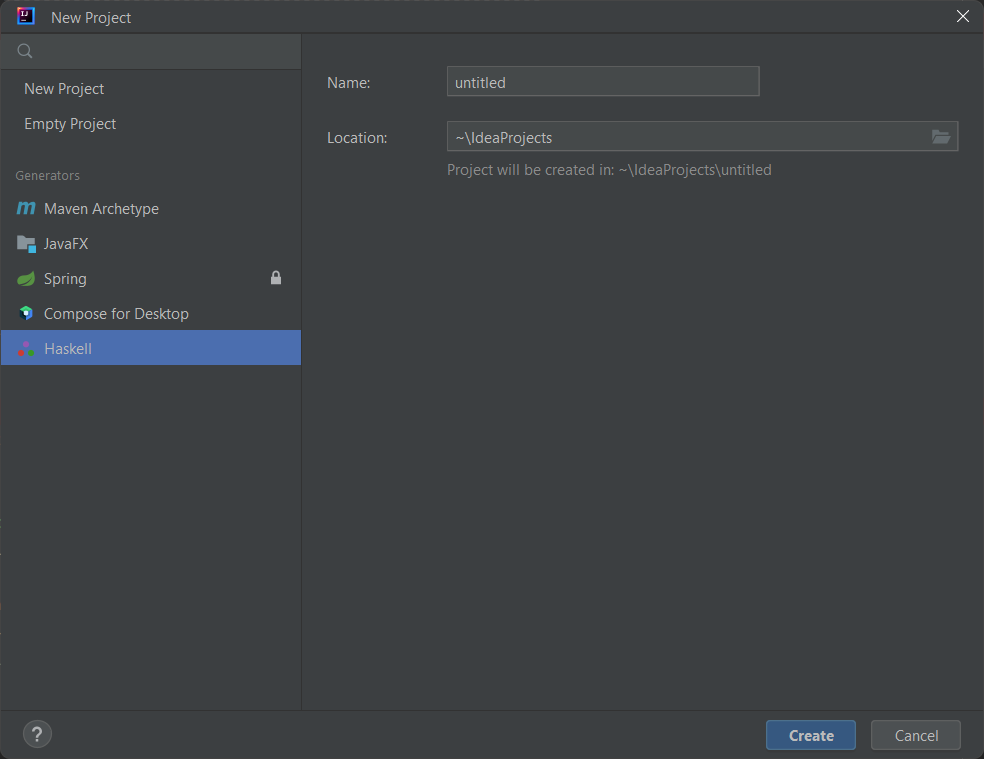Click the JavaFX folder icon
This screenshot has width=984, height=759.
click(26, 244)
